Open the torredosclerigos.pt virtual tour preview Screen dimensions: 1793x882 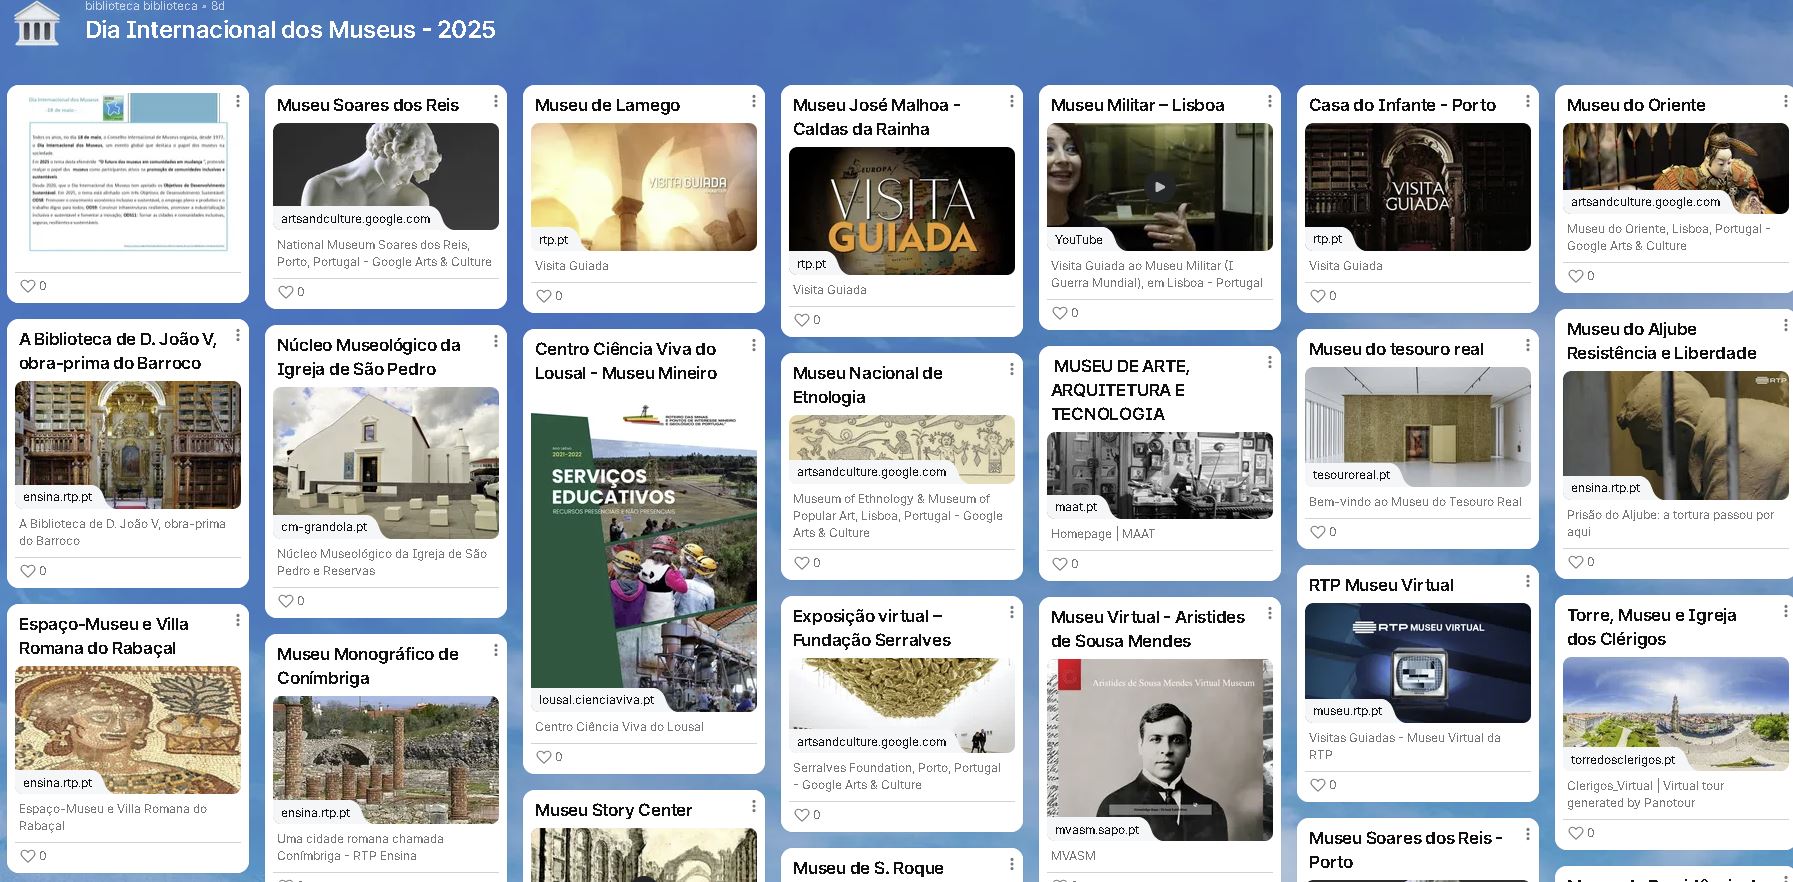click(x=1676, y=714)
